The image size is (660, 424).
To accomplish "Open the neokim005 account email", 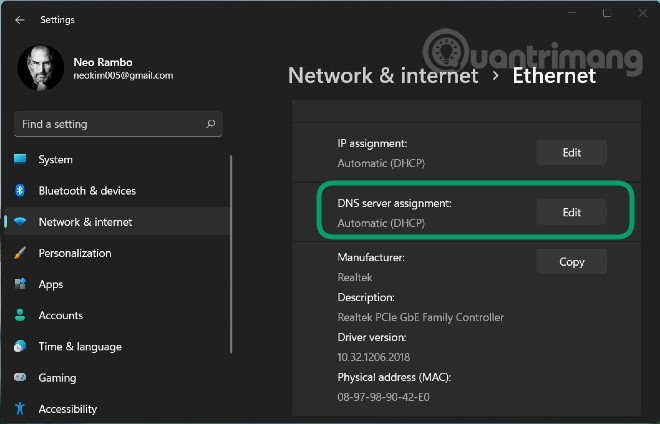I will coord(123,76).
